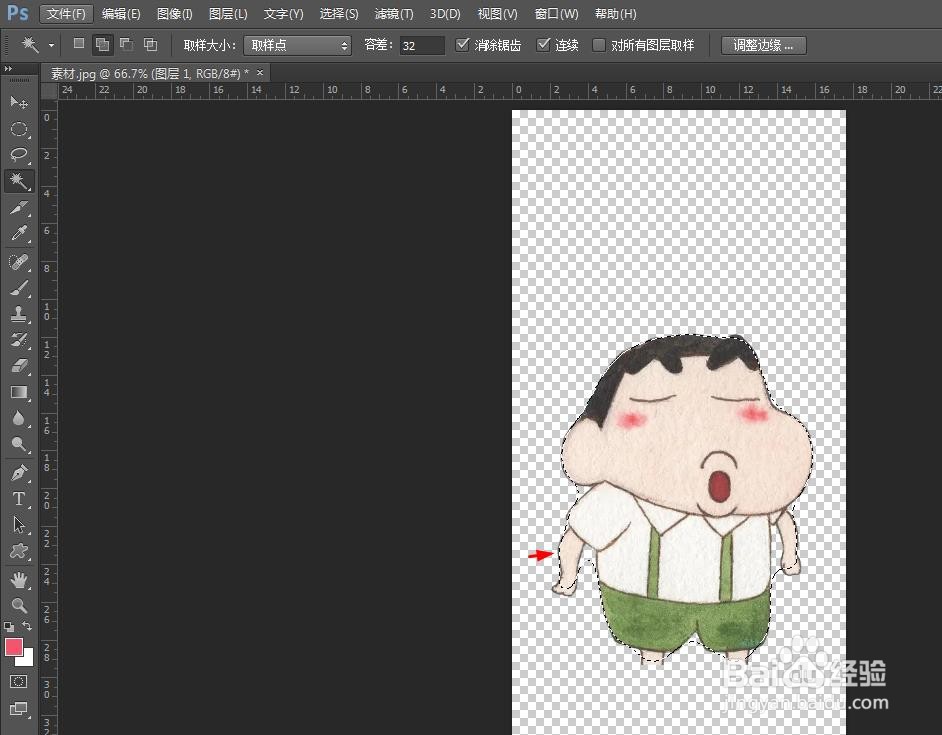Select the Pen tool
This screenshot has width=942, height=735.
(x=19, y=473)
